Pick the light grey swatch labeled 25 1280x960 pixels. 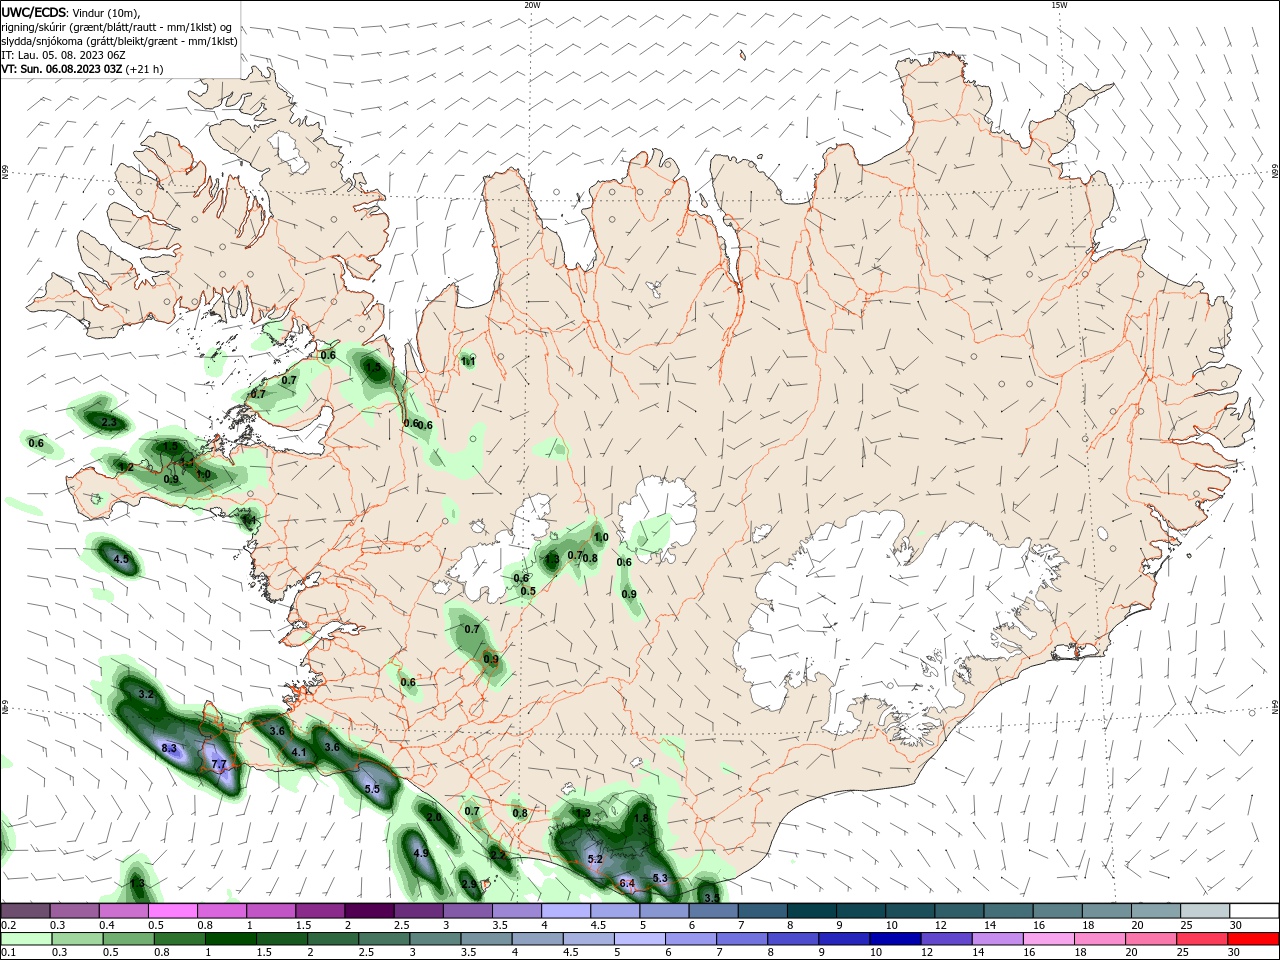pos(1205,911)
